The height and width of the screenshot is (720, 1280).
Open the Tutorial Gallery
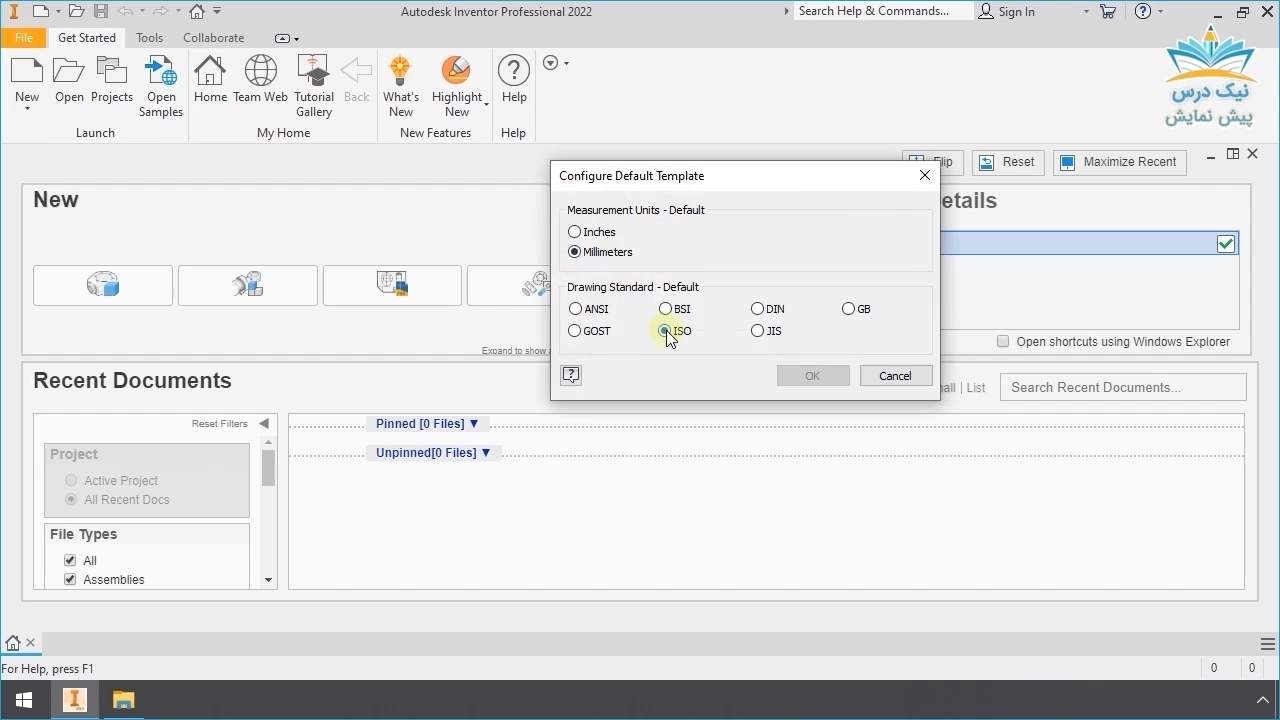(x=314, y=73)
